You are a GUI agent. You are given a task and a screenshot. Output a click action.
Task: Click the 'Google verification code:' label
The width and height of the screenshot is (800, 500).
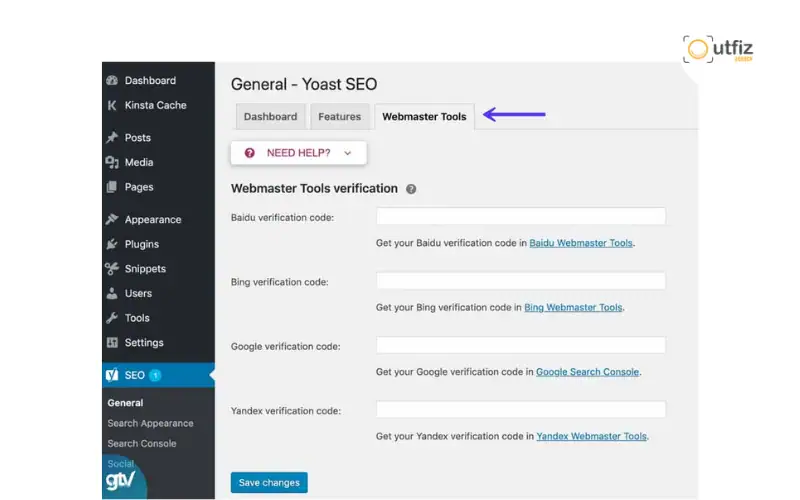(285, 346)
